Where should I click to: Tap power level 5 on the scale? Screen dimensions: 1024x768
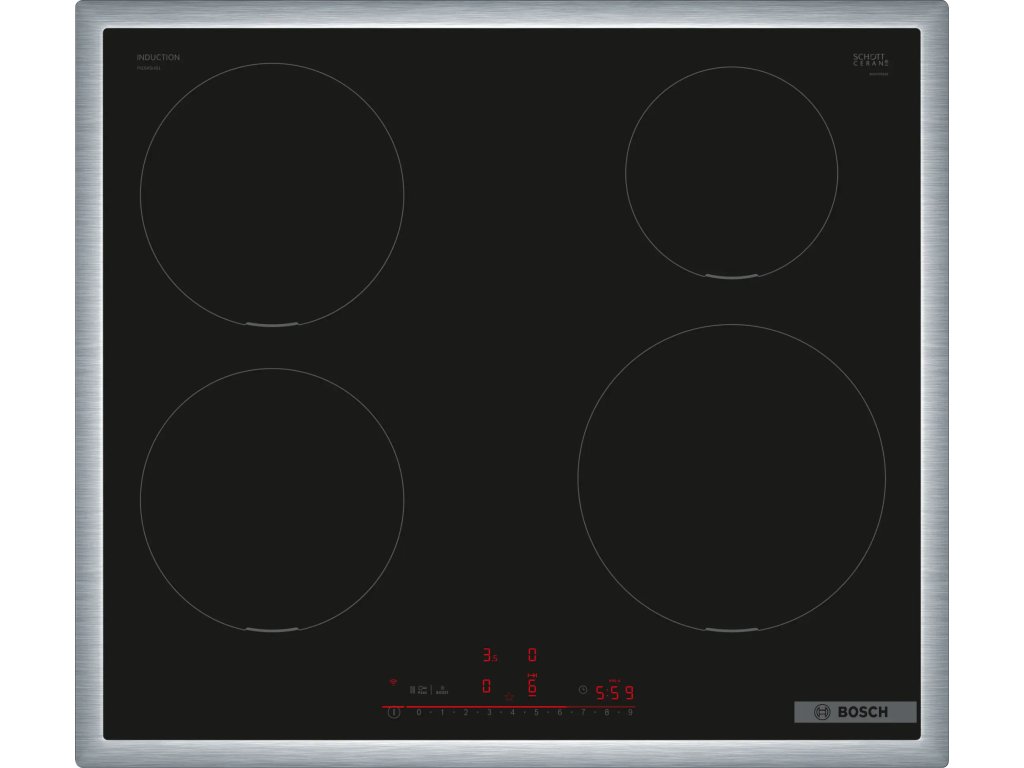coord(536,712)
